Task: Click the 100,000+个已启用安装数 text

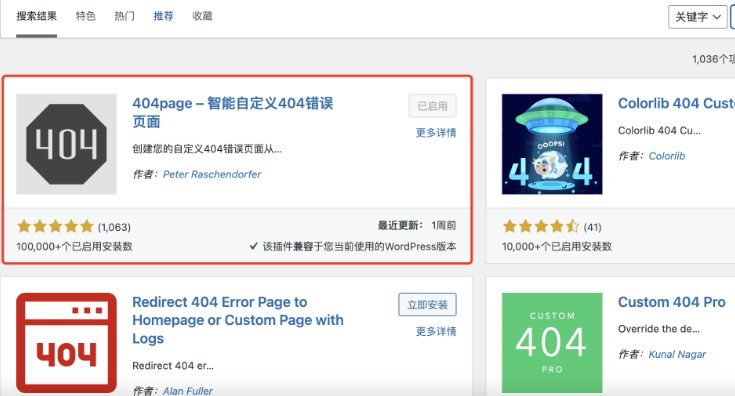Action: tap(75, 247)
